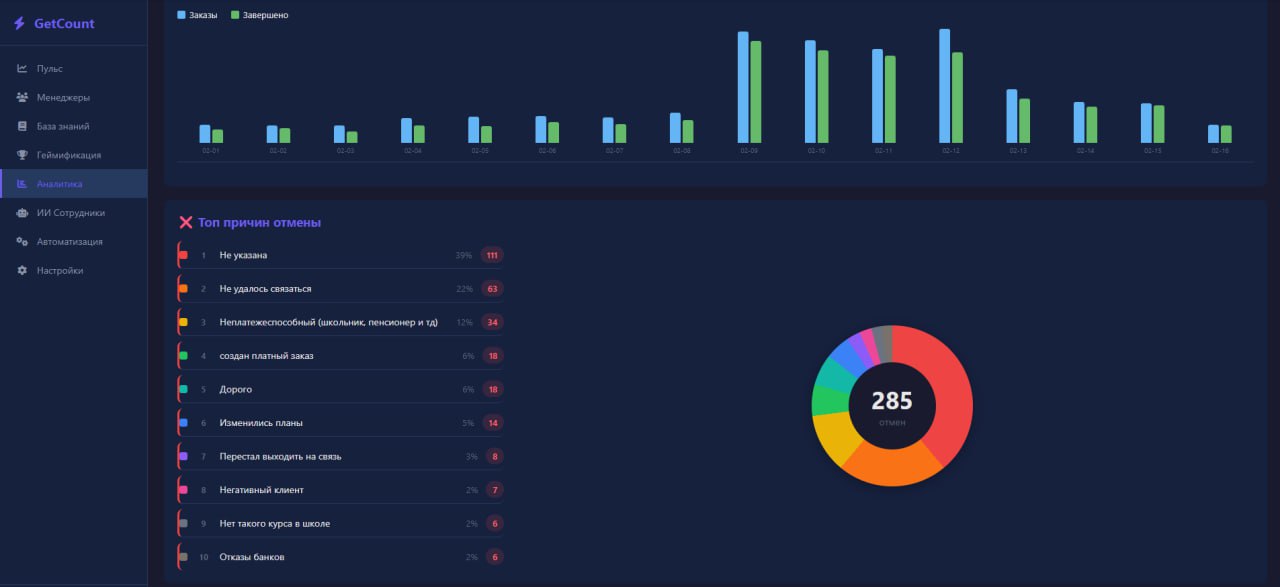Click the Геймификация trophy icon
The width and height of the screenshot is (1280, 587).
pyautogui.click(x=22, y=156)
